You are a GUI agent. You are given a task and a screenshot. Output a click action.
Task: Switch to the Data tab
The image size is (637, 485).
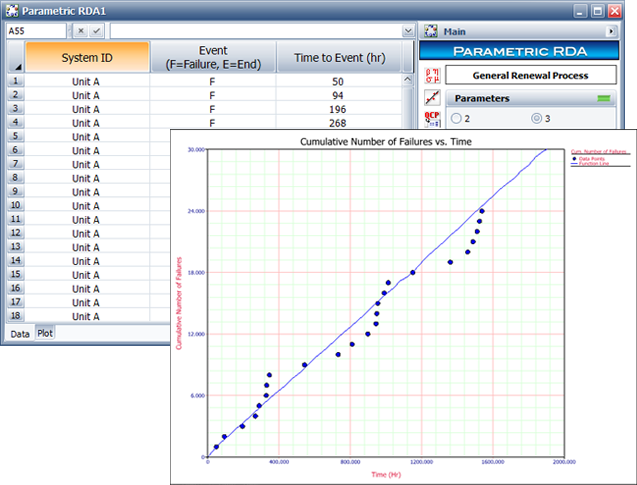(20, 333)
